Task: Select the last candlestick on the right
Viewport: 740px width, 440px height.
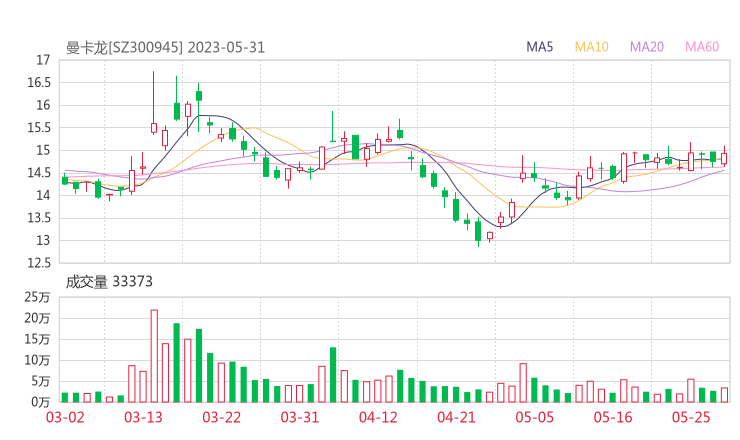Action: click(x=724, y=157)
